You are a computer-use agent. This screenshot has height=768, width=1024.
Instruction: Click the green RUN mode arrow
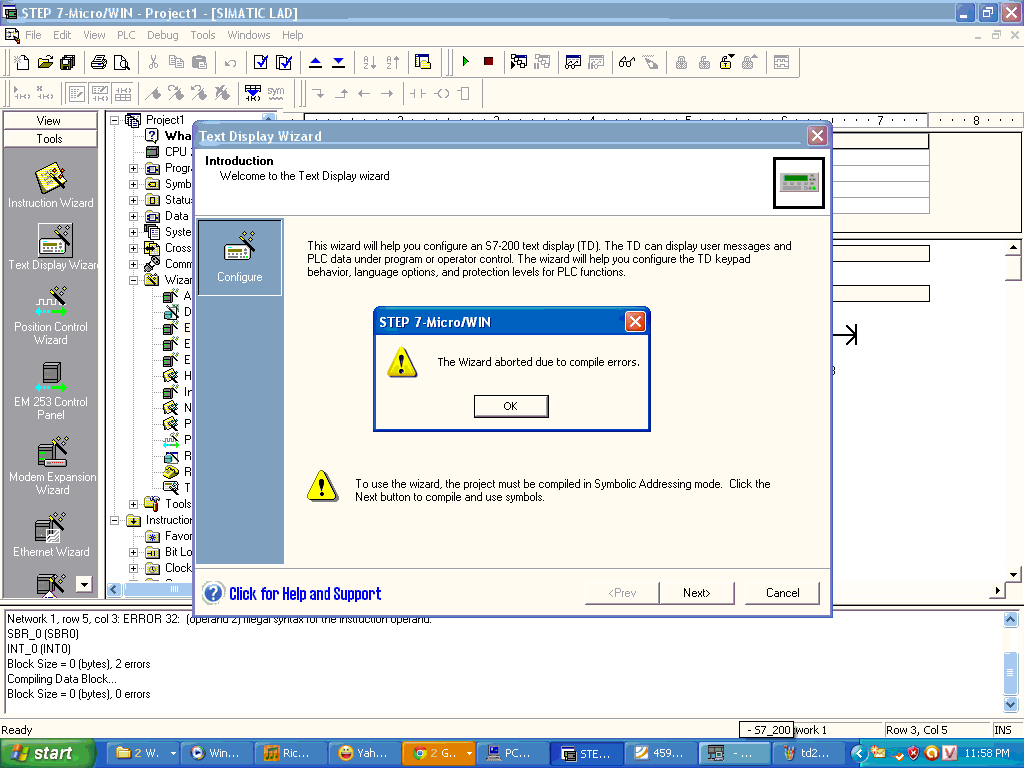click(x=466, y=61)
